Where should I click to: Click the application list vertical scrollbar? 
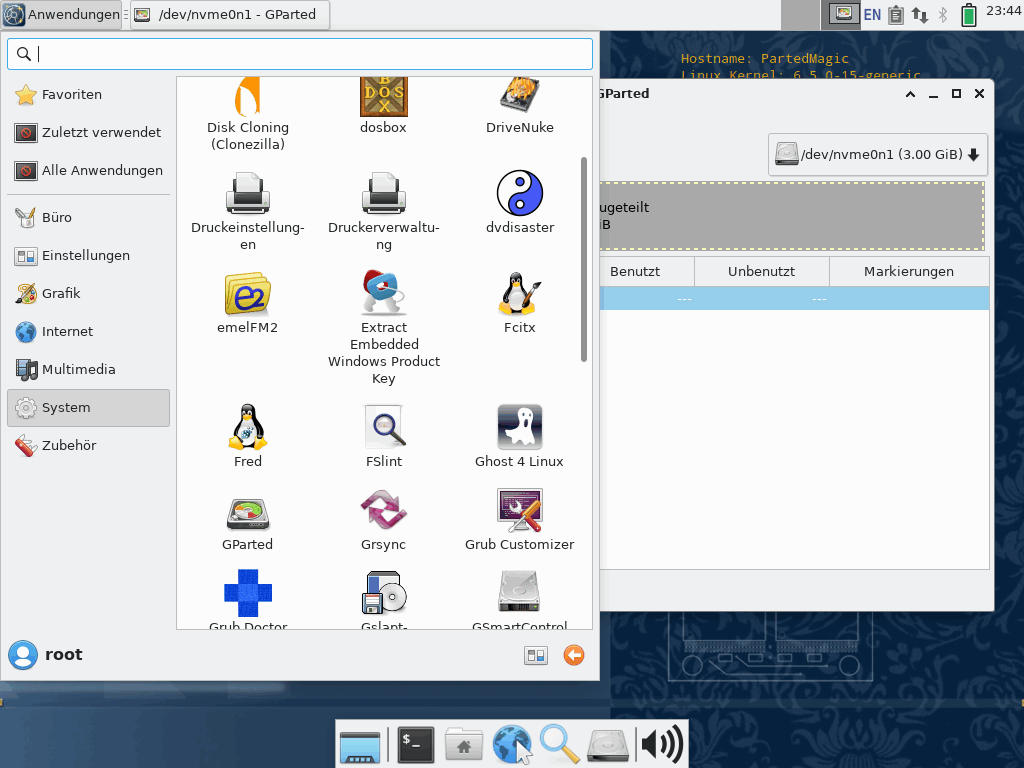pyautogui.click(x=584, y=258)
